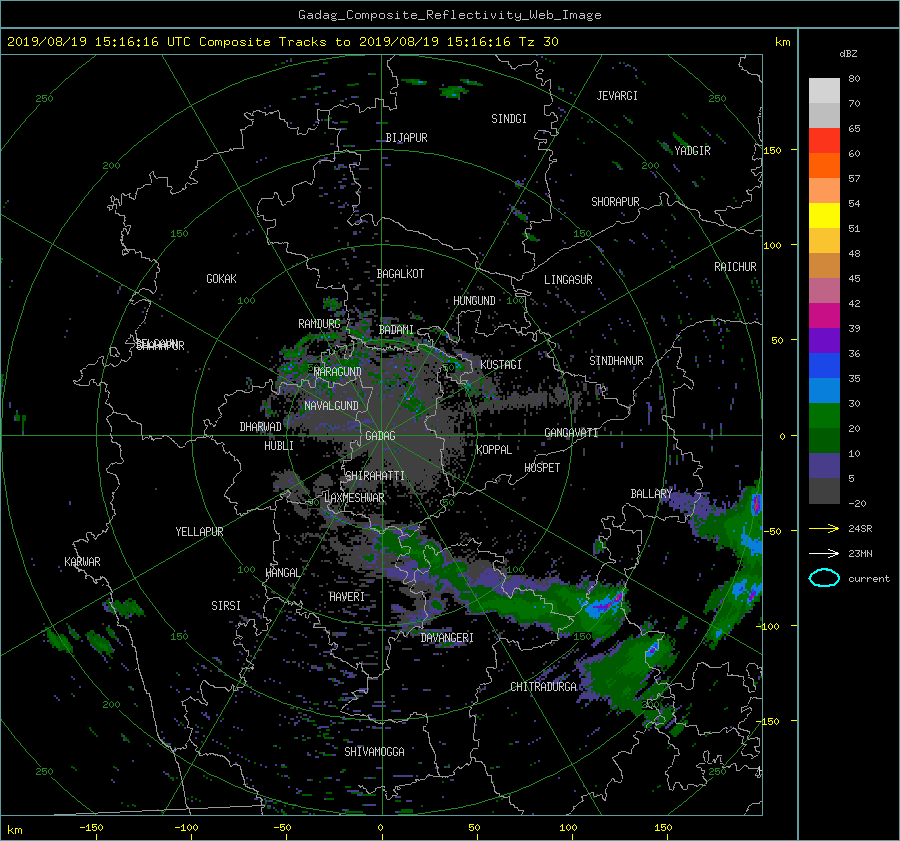Screen dimensions: 900x841
Task: Click the GANGAVATI city label
Action: coord(571,433)
